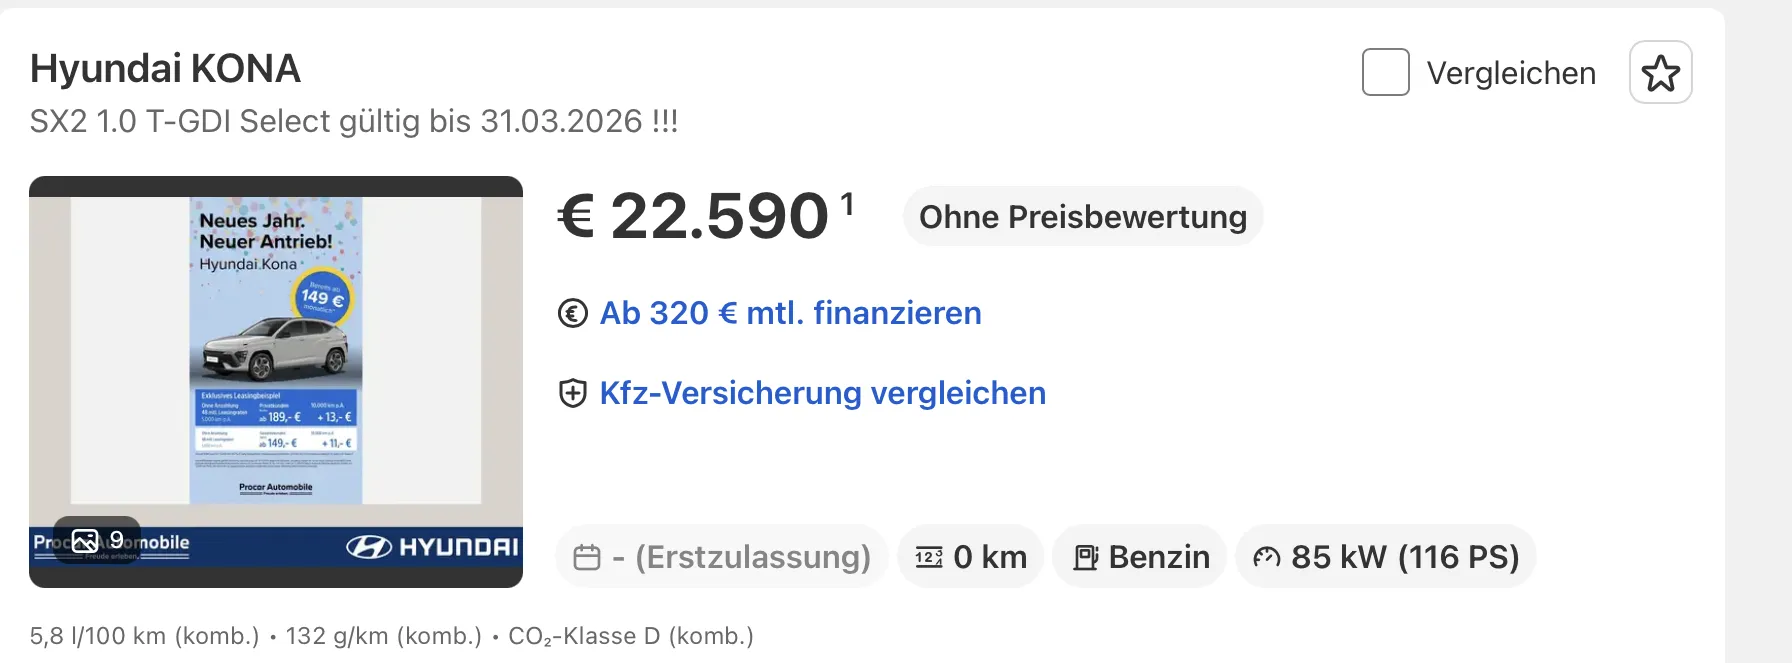Screen dimensions: 1792x663
Task: Click the Ab 320 € mtl. finanzieren link
Action: pyautogui.click(x=790, y=313)
